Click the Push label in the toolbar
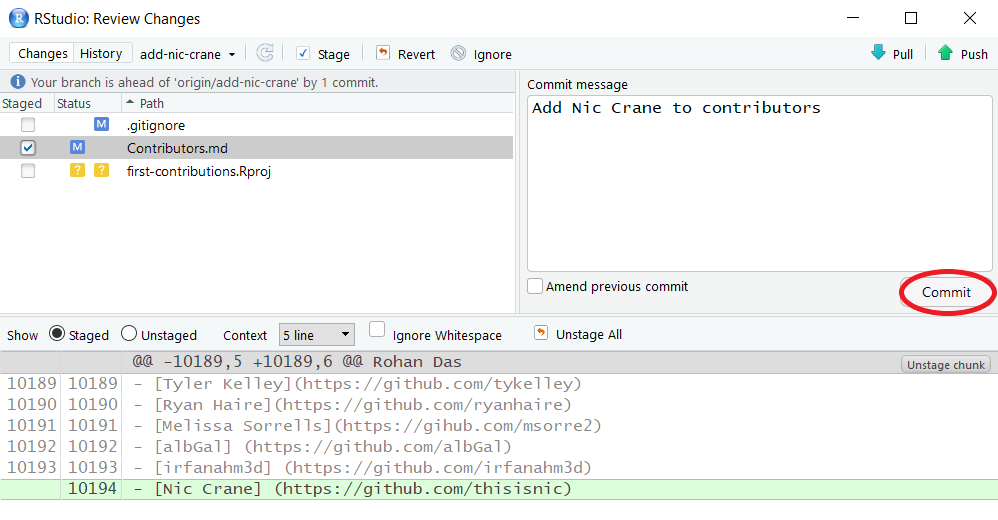This screenshot has width=998, height=520. click(x=974, y=55)
